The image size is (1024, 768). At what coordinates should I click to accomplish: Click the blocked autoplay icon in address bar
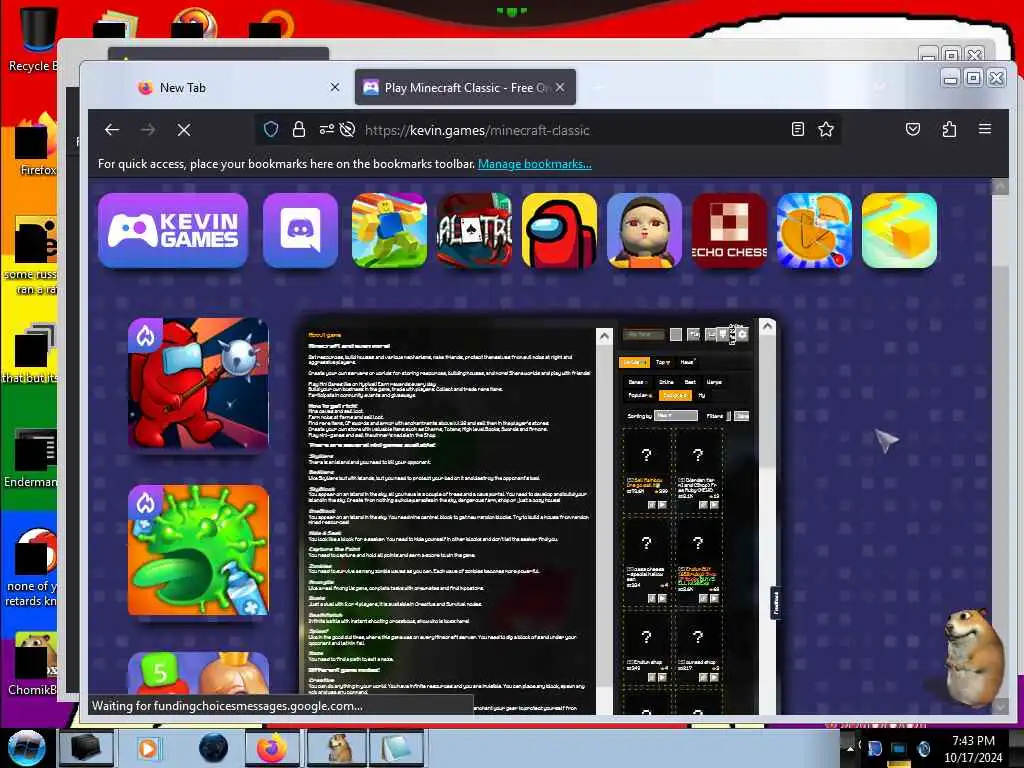[347, 129]
